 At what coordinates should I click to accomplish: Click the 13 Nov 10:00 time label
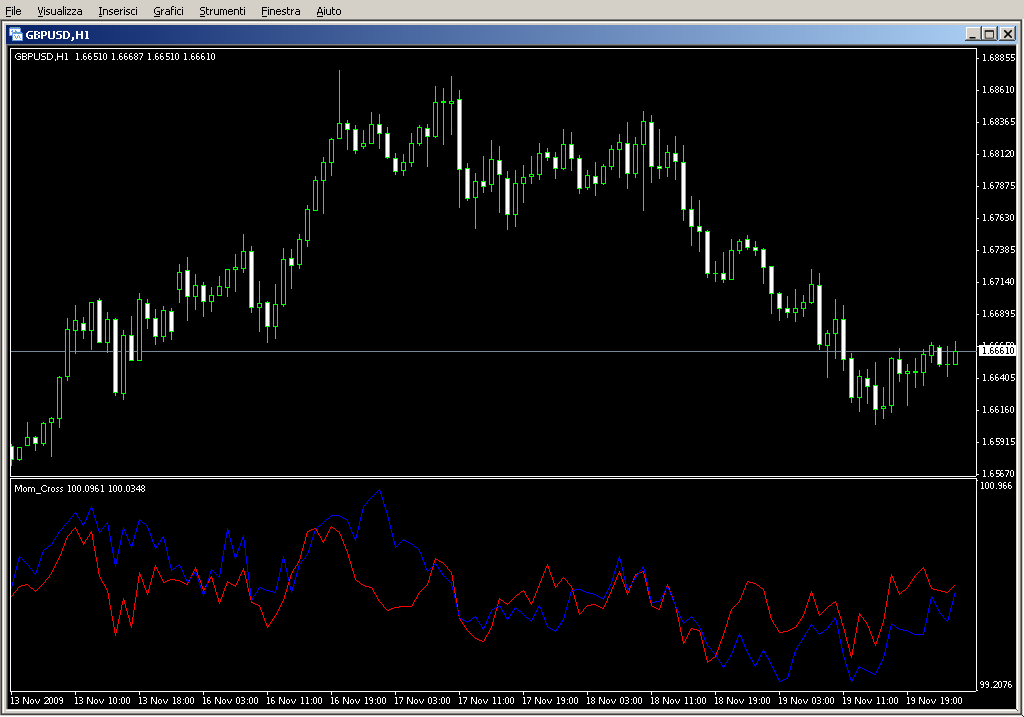[102, 701]
